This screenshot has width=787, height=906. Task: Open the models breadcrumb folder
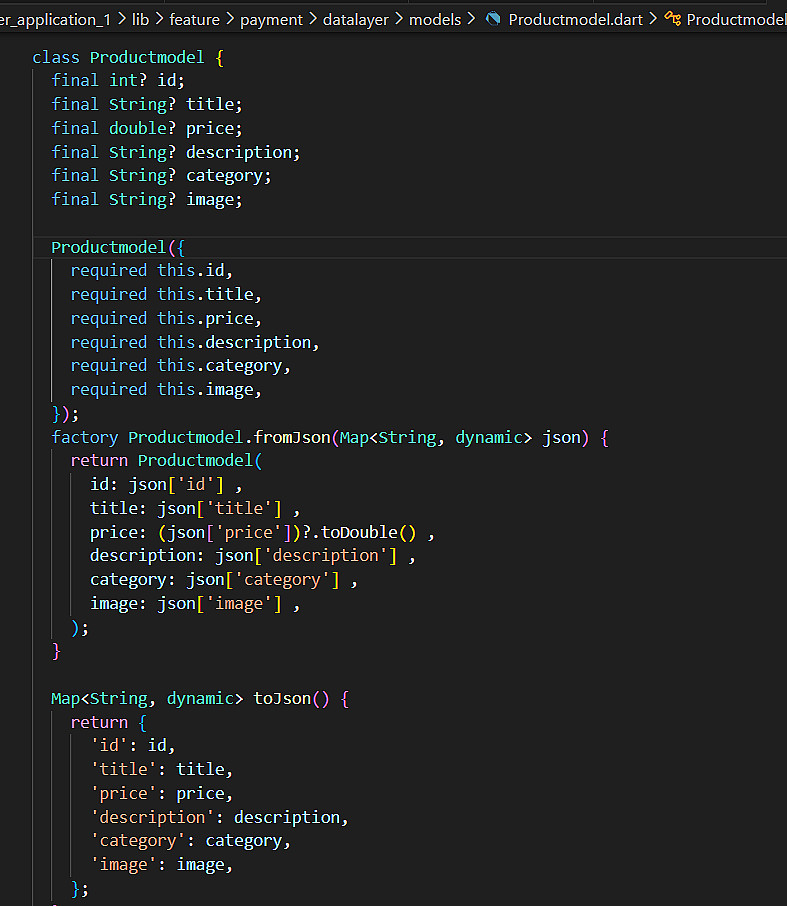(435, 19)
